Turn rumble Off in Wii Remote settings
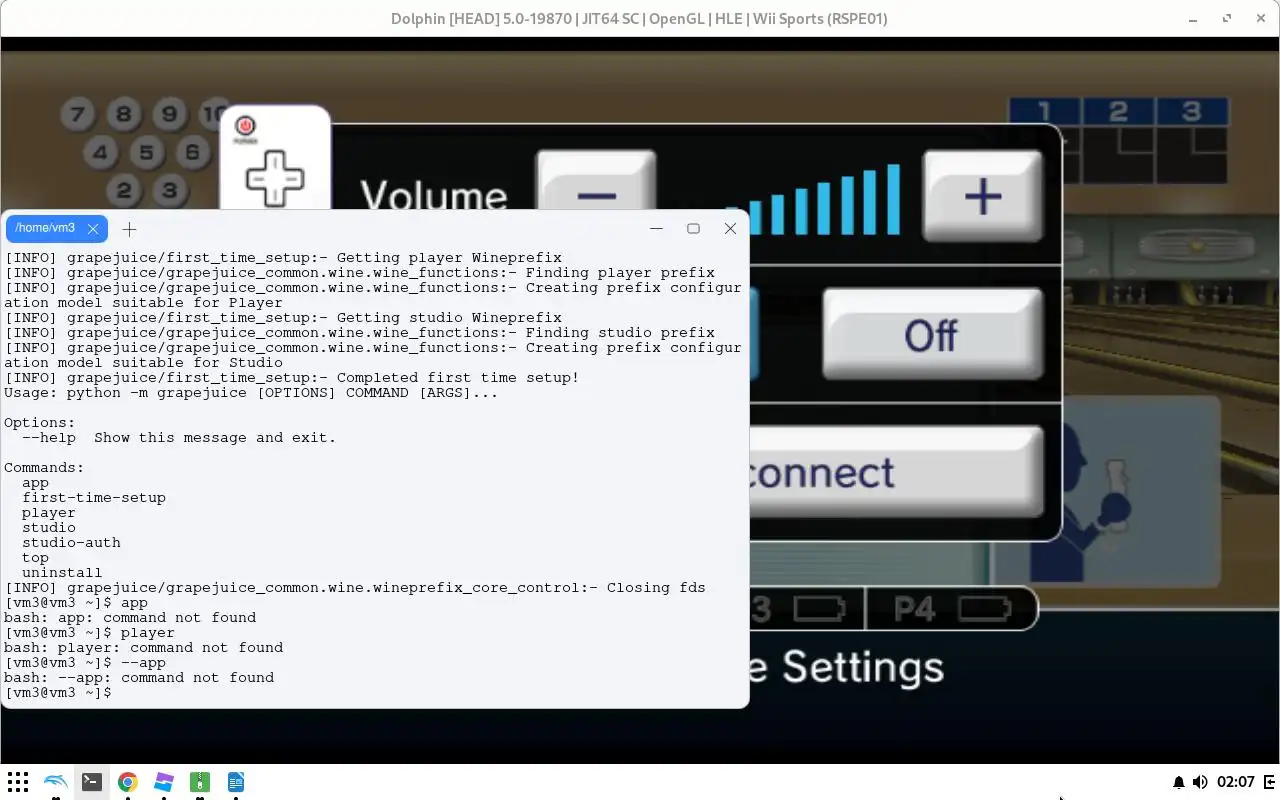1280x800 pixels. pos(932,335)
